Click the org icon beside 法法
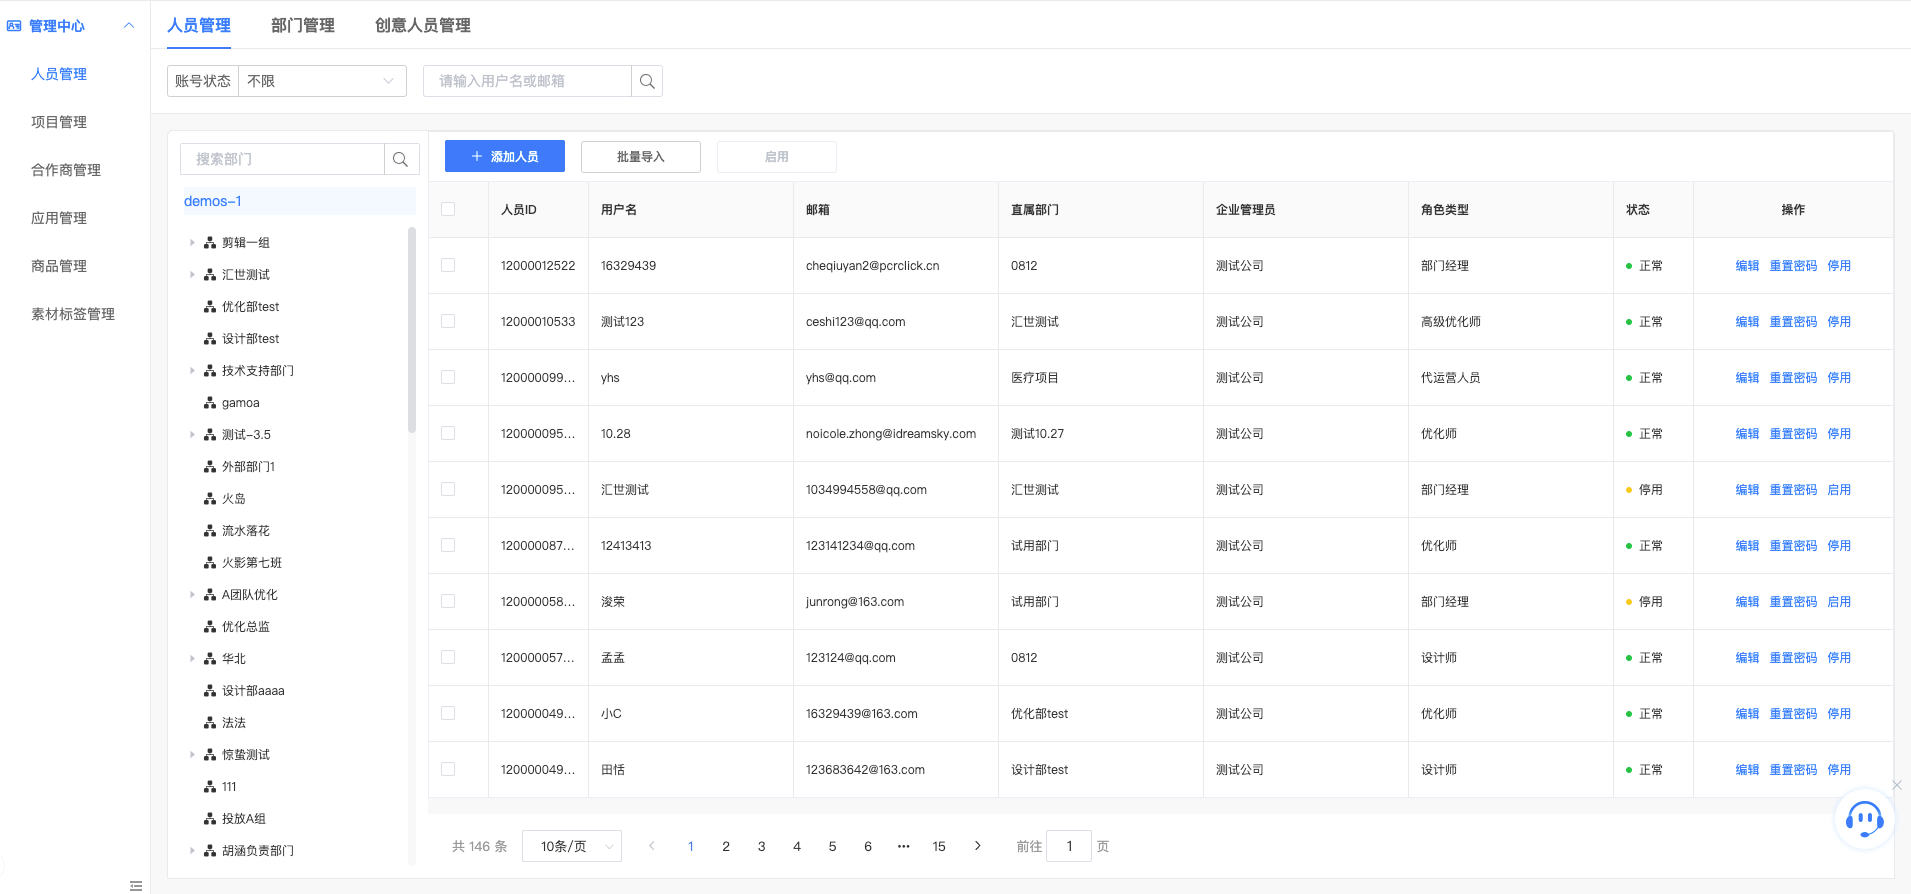Image resolution: width=1911 pixels, height=894 pixels. click(210, 723)
